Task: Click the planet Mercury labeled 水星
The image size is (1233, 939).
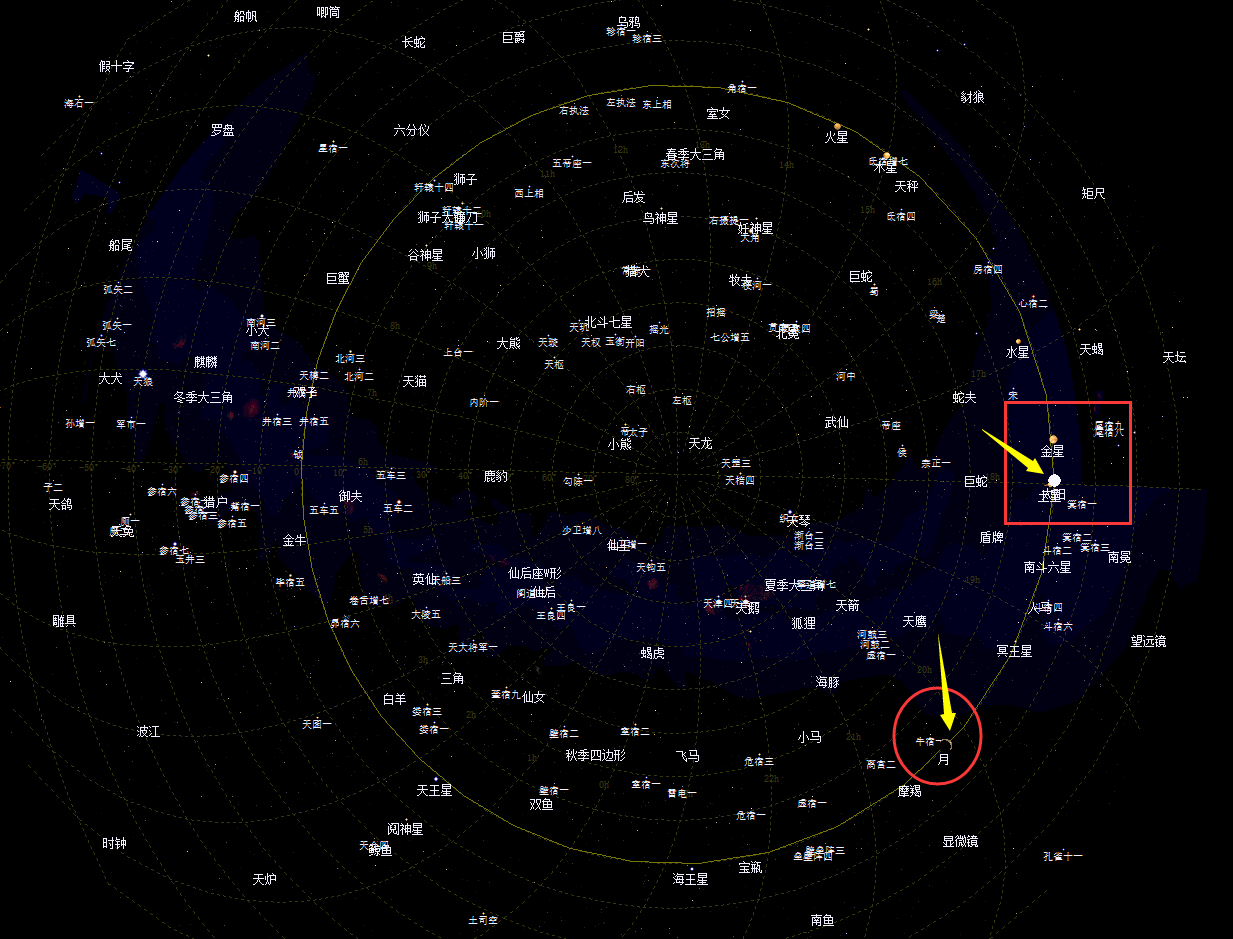Action: (1017, 352)
